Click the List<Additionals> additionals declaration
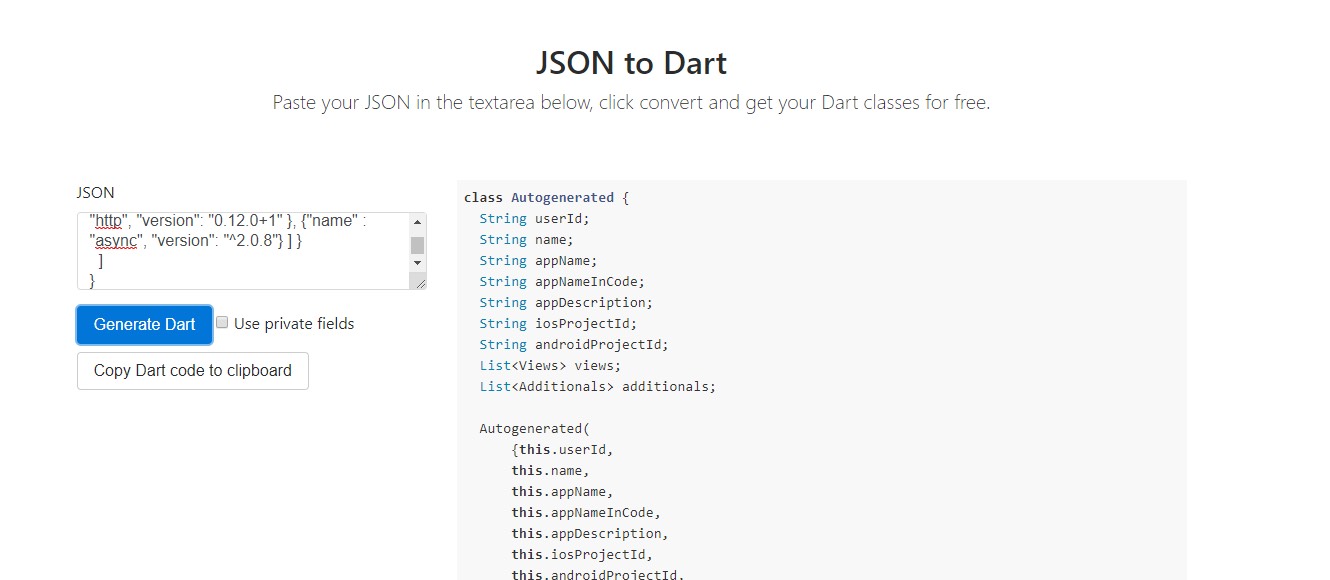The width and height of the screenshot is (1330, 580). click(x=597, y=386)
